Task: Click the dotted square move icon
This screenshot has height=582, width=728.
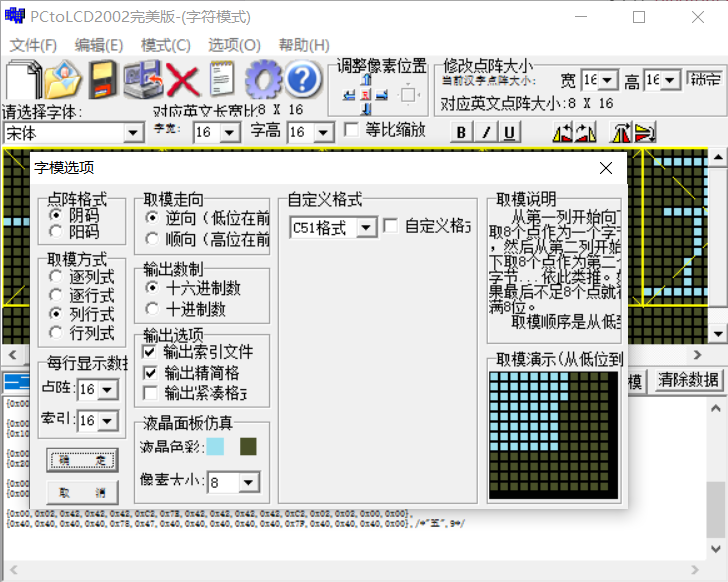Action: click(x=408, y=95)
